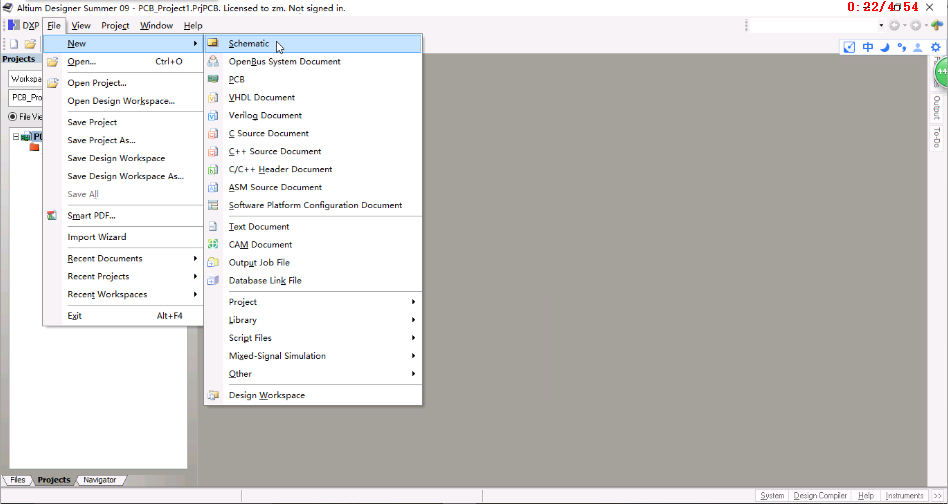
Task: Click the Design Workspace icon
Action: pyautogui.click(x=213, y=395)
